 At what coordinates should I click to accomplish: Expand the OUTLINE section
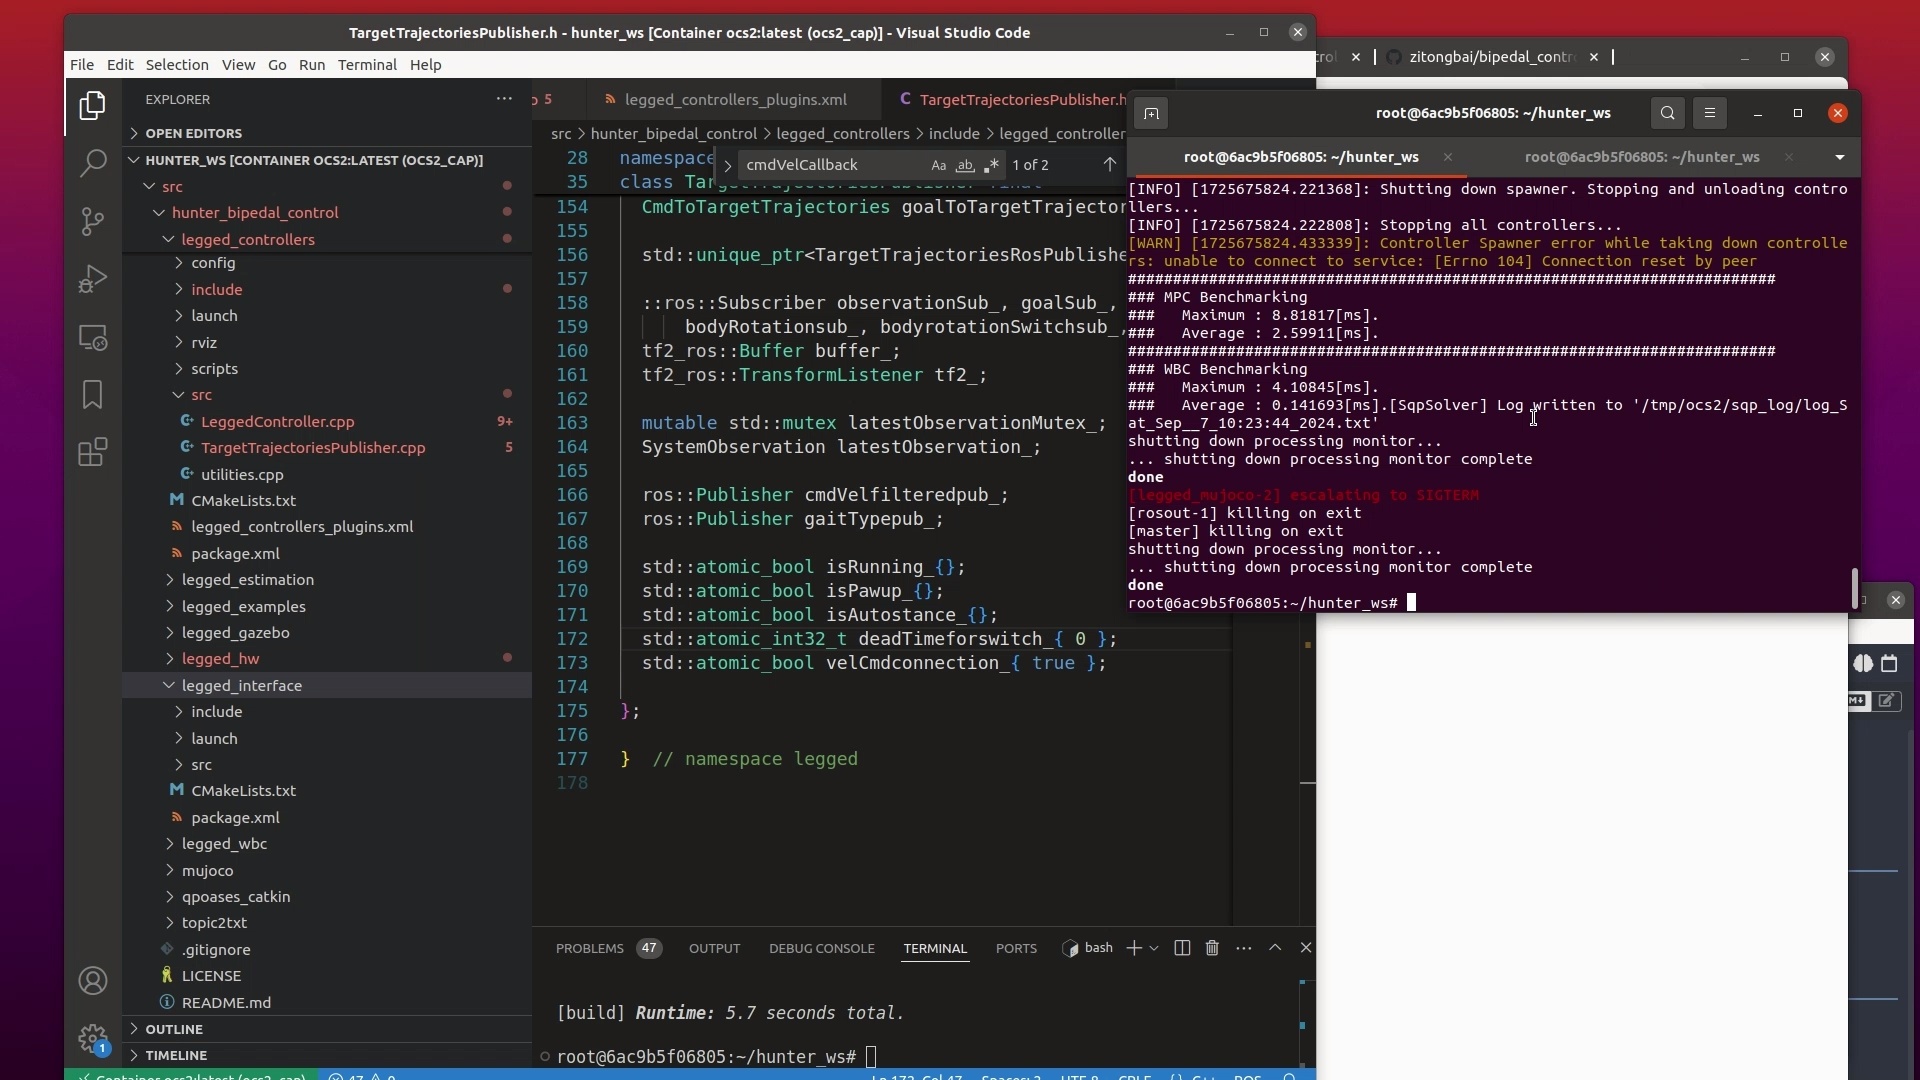[174, 1029]
